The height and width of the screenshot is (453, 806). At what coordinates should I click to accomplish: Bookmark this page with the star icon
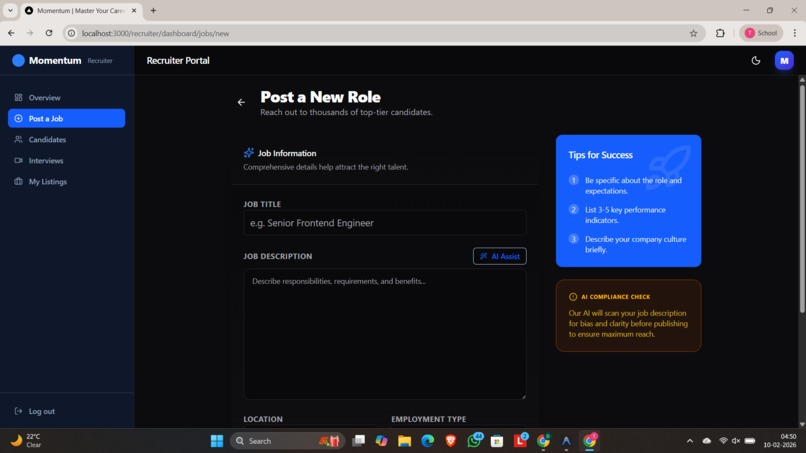pos(693,33)
